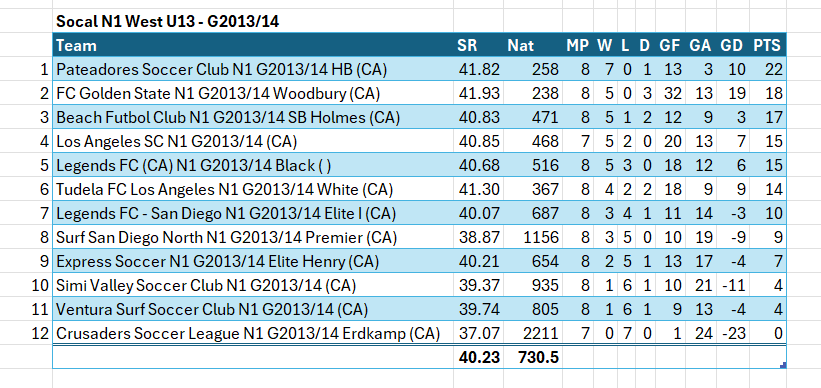Click PTS value 18 for FC Golden State
The width and height of the screenshot is (821, 388).
coord(767,93)
